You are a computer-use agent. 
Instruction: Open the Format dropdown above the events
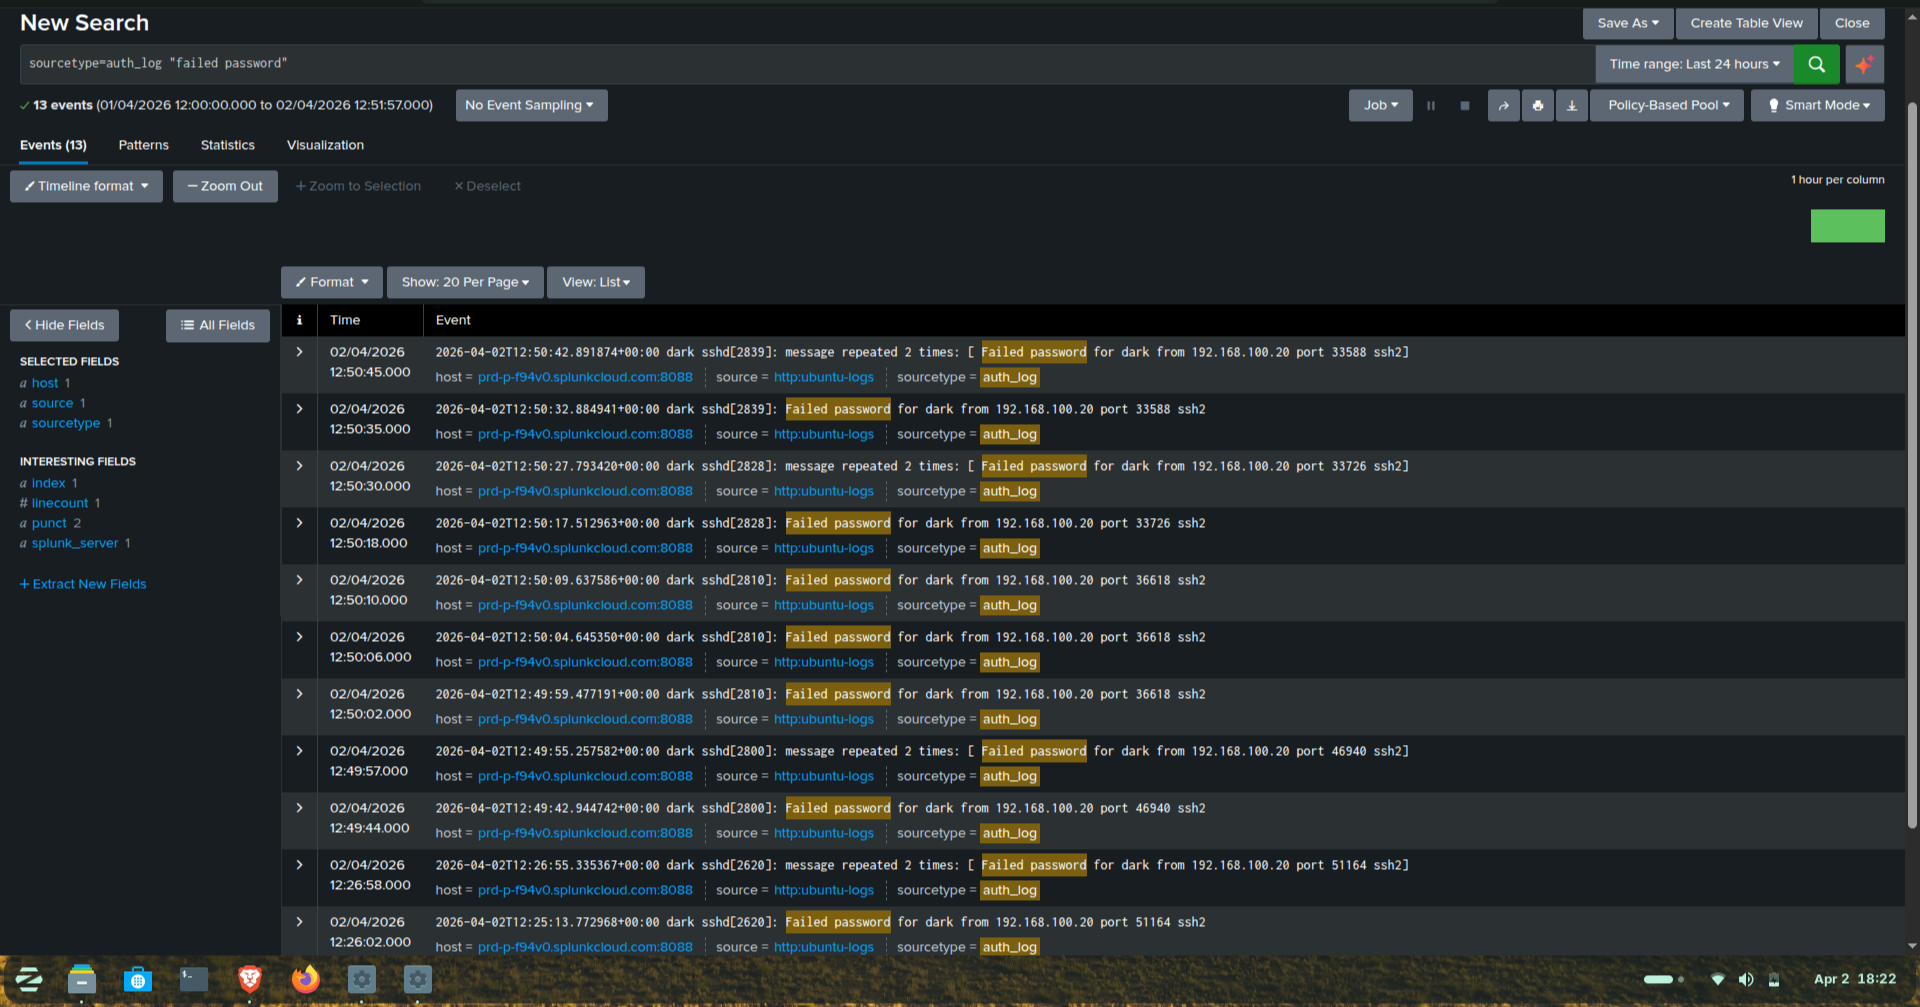click(x=332, y=282)
